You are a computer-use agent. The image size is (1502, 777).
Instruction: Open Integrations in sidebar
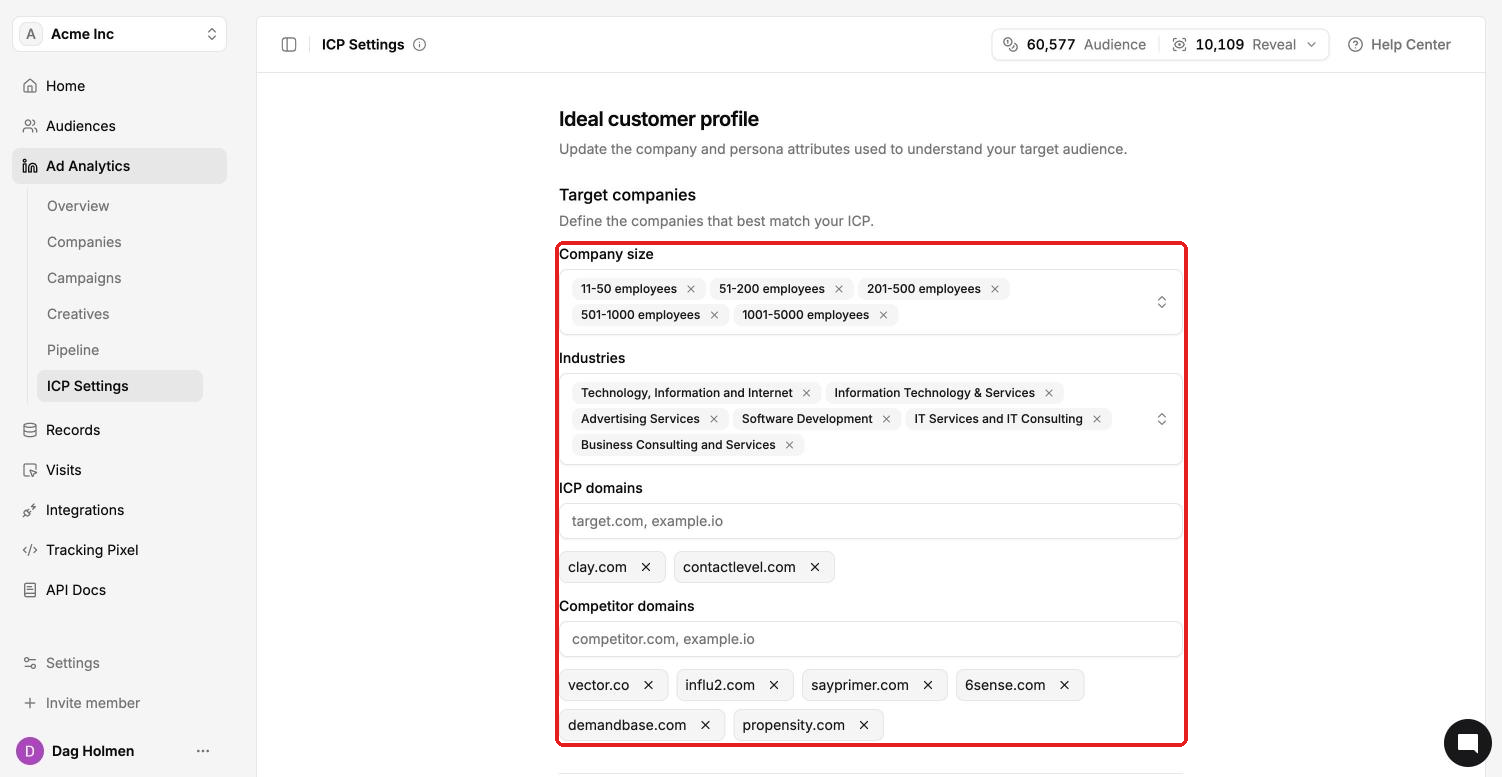[120, 510]
